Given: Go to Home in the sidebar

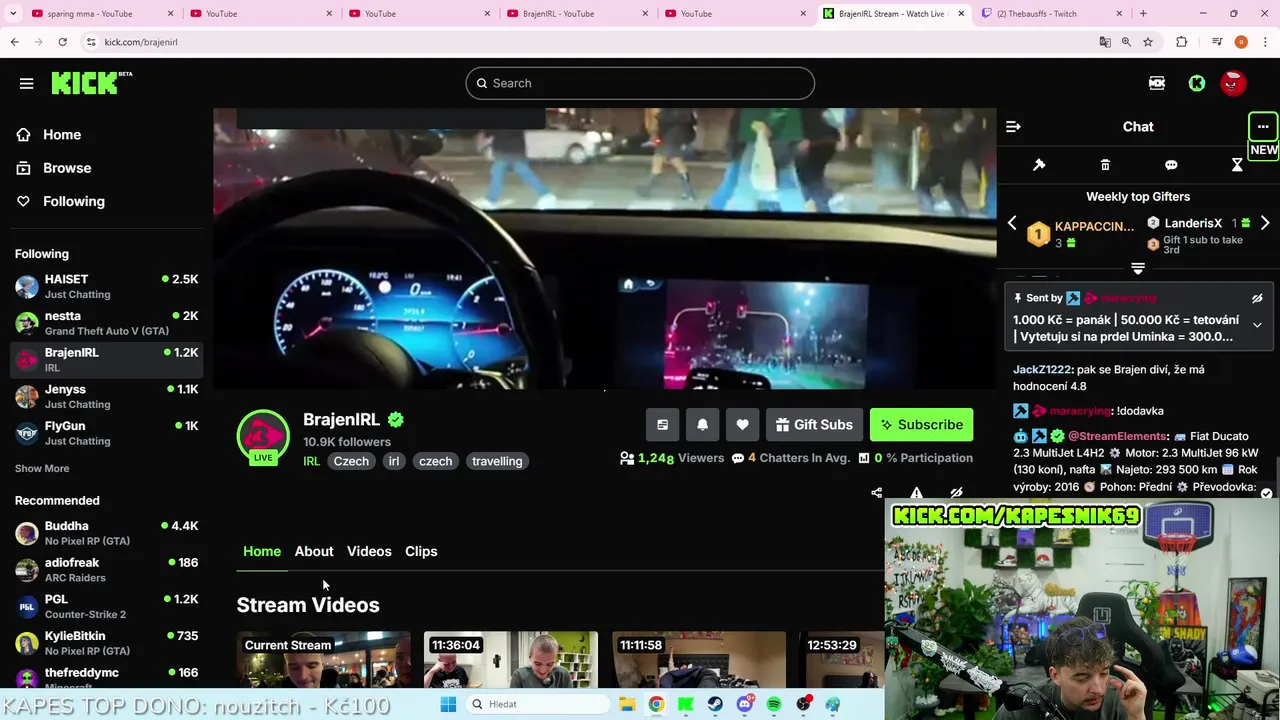Looking at the screenshot, I should coord(62,134).
